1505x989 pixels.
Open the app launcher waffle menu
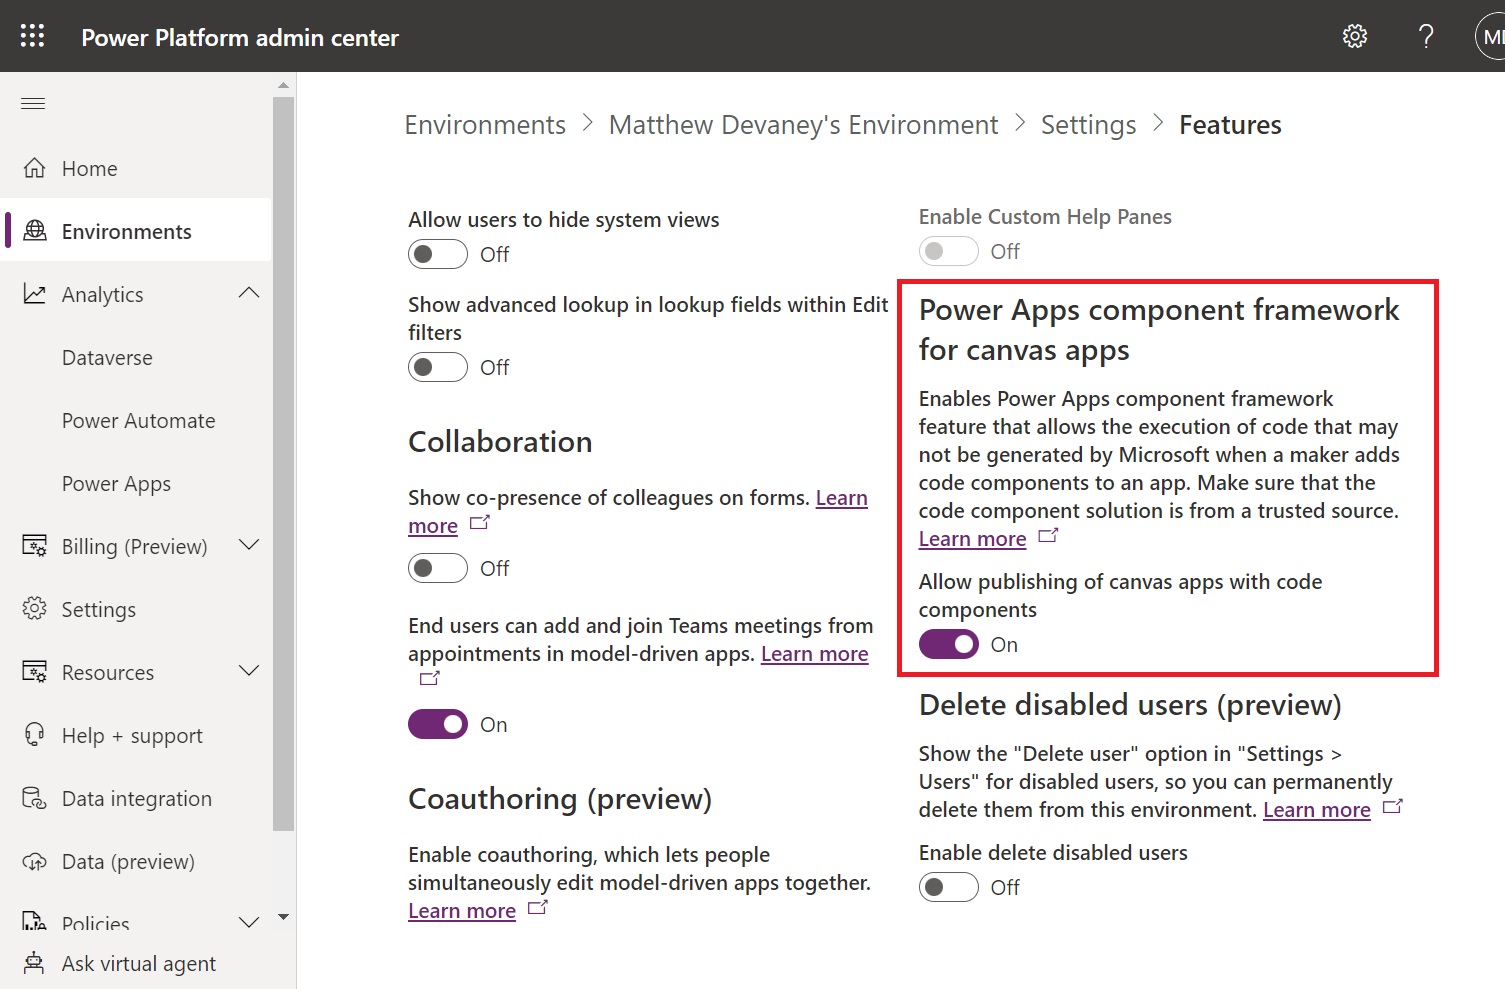point(32,35)
